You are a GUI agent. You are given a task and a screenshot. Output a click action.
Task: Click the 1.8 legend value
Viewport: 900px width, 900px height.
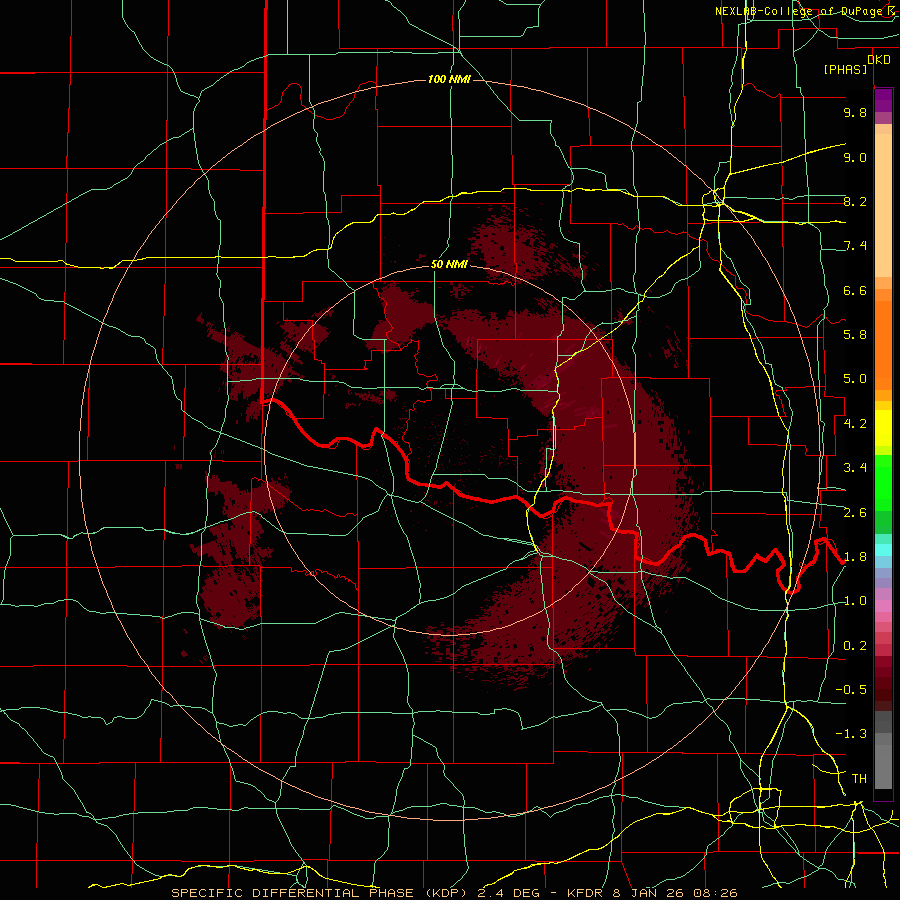click(x=855, y=557)
